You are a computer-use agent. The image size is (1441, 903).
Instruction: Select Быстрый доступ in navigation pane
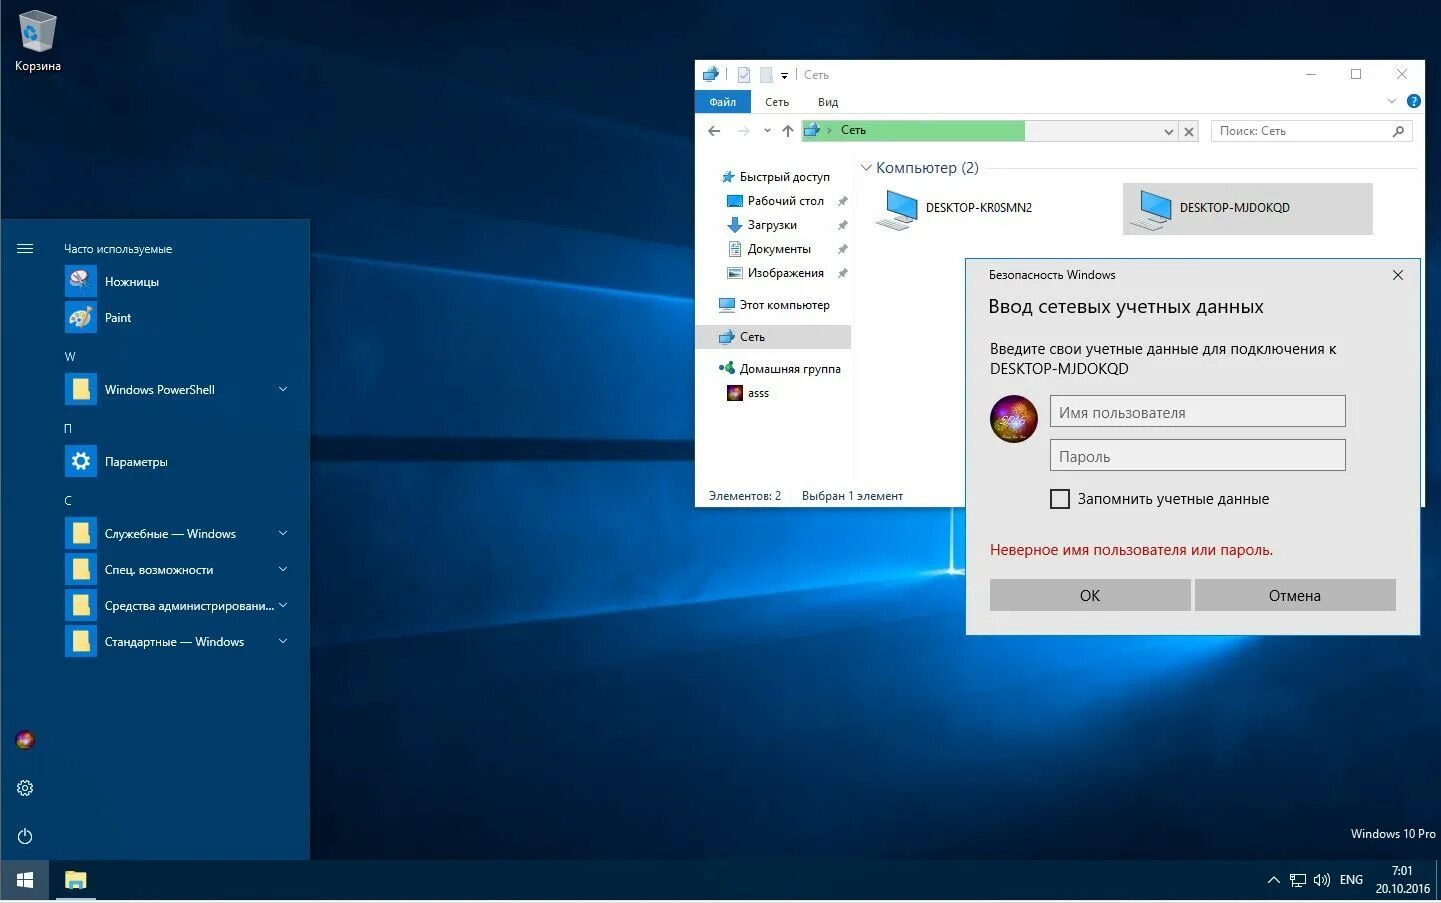[x=784, y=177]
